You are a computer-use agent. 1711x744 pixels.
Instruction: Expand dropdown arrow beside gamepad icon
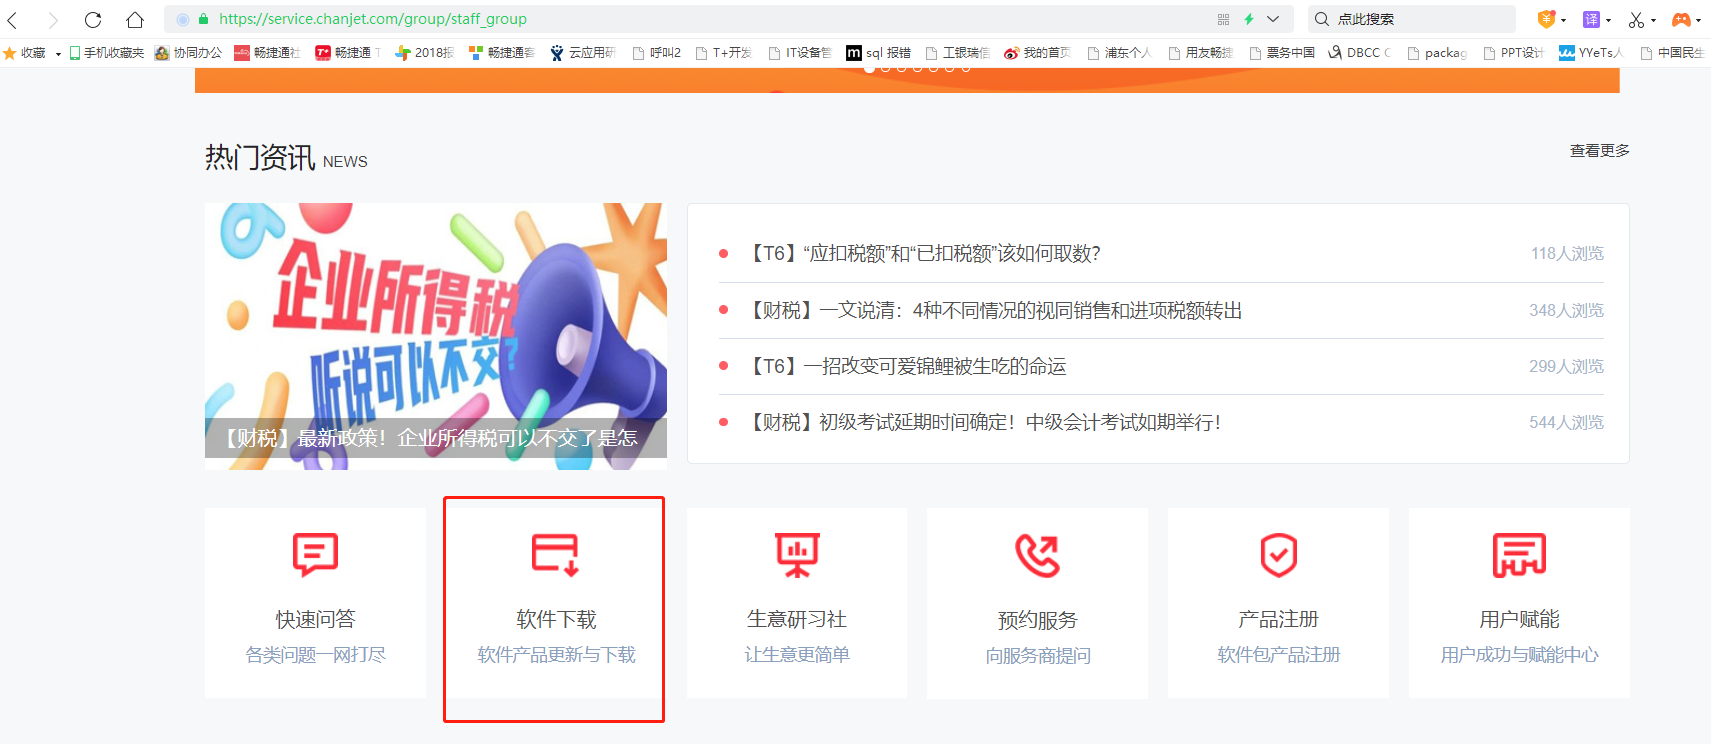[1698, 20]
